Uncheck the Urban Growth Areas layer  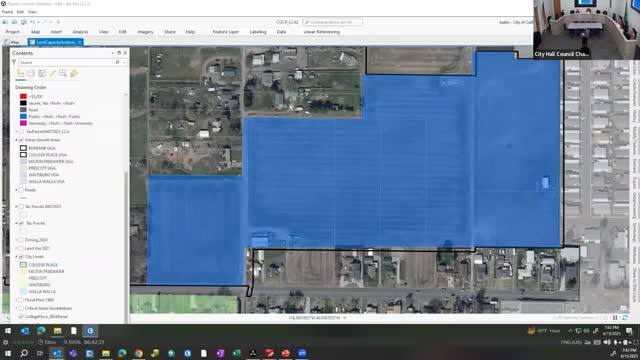click(21, 140)
